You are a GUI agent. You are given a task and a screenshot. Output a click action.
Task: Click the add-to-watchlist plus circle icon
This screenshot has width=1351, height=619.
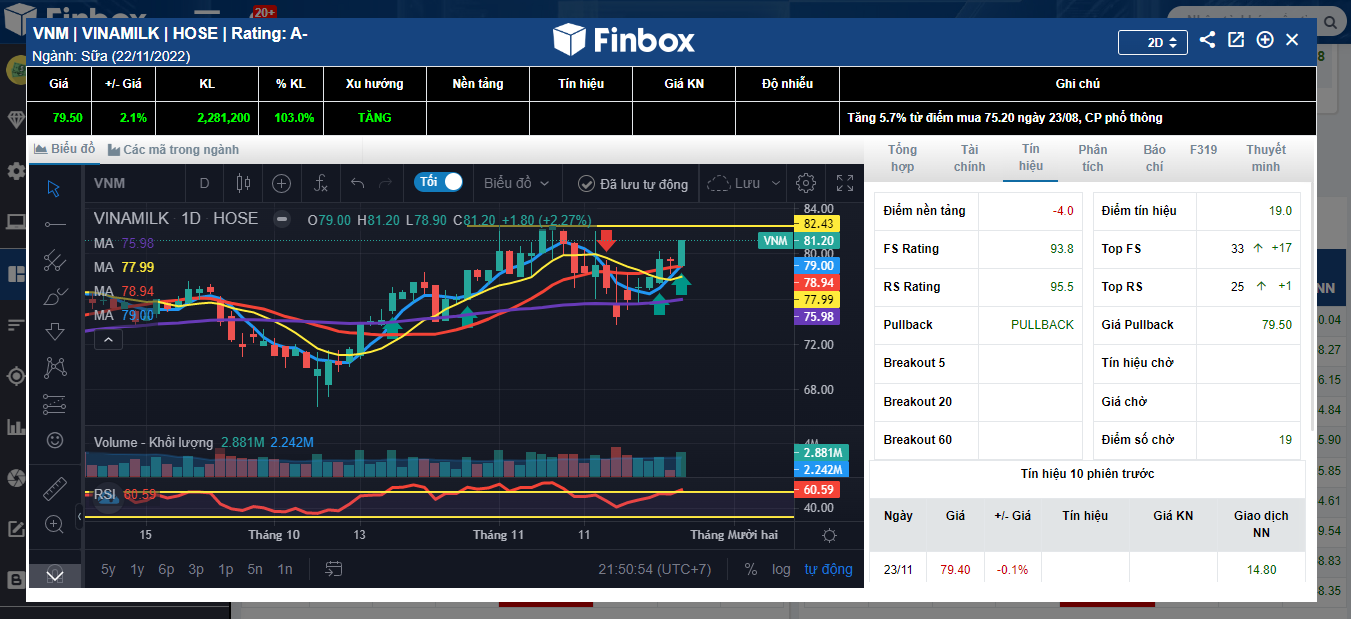(x=1265, y=40)
